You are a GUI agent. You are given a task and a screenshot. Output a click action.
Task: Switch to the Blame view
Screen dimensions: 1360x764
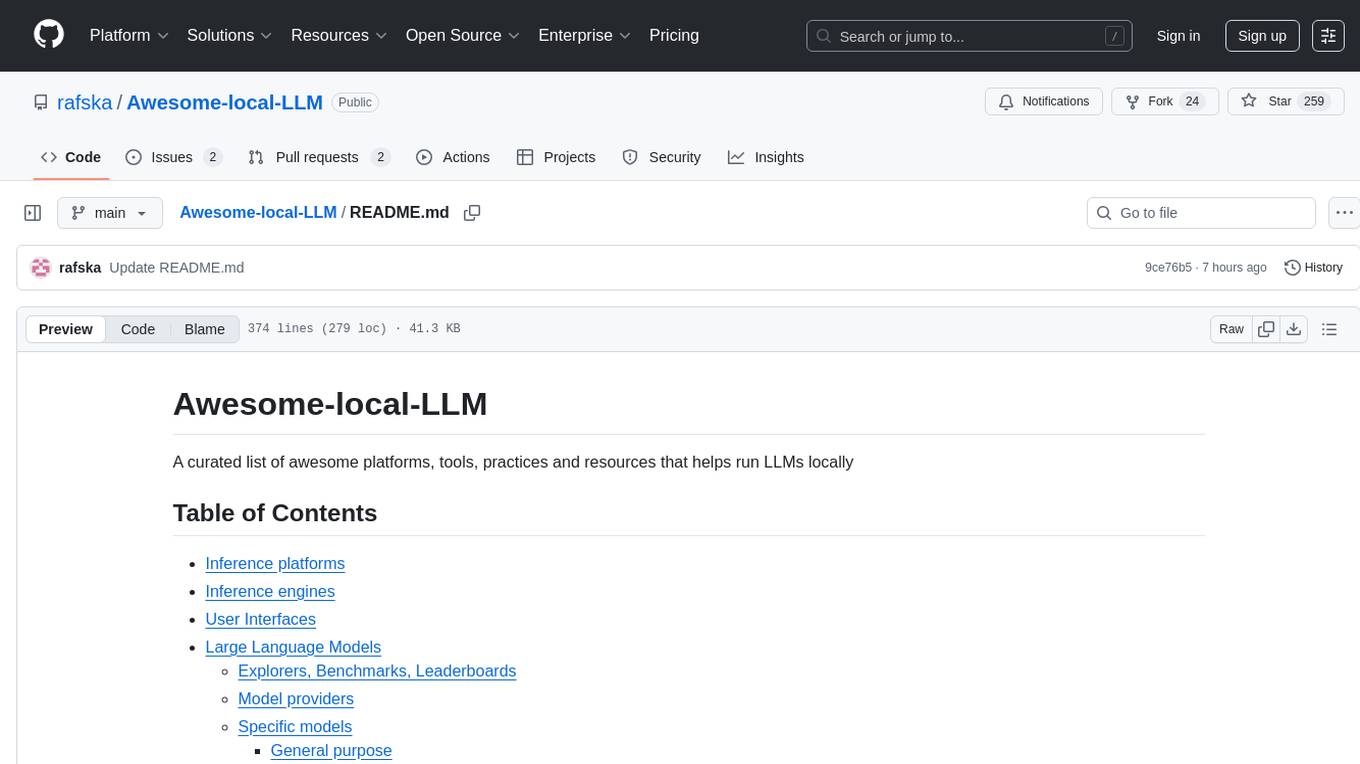coord(204,329)
